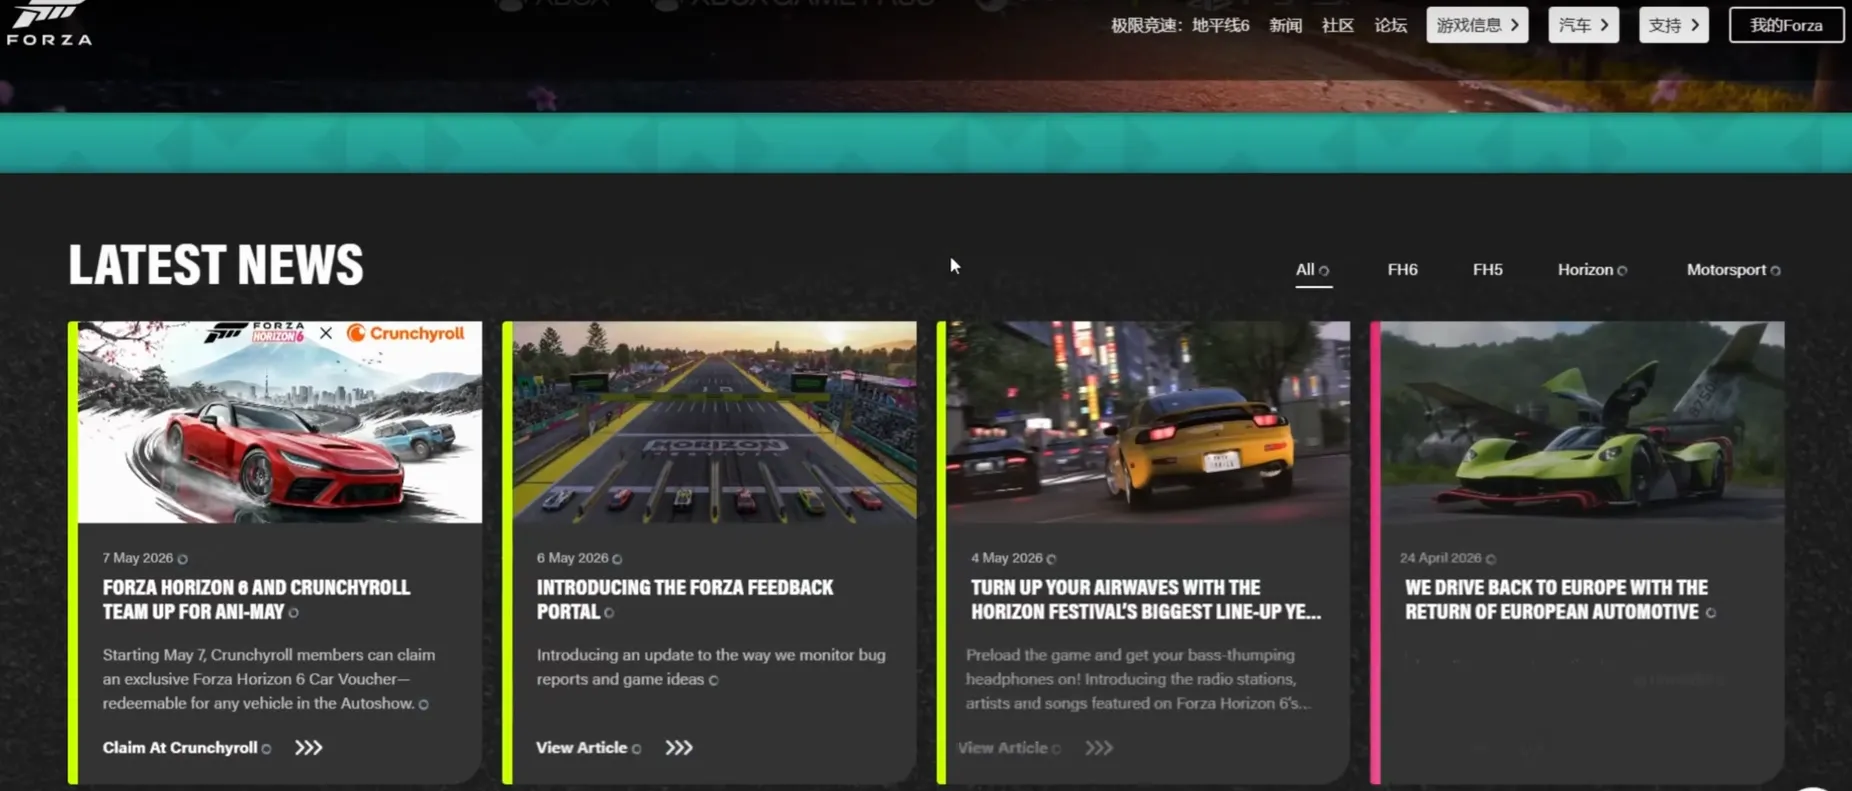The image size is (1852, 791).
Task: Open the European Automotive article title
Action: (x=1557, y=600)
